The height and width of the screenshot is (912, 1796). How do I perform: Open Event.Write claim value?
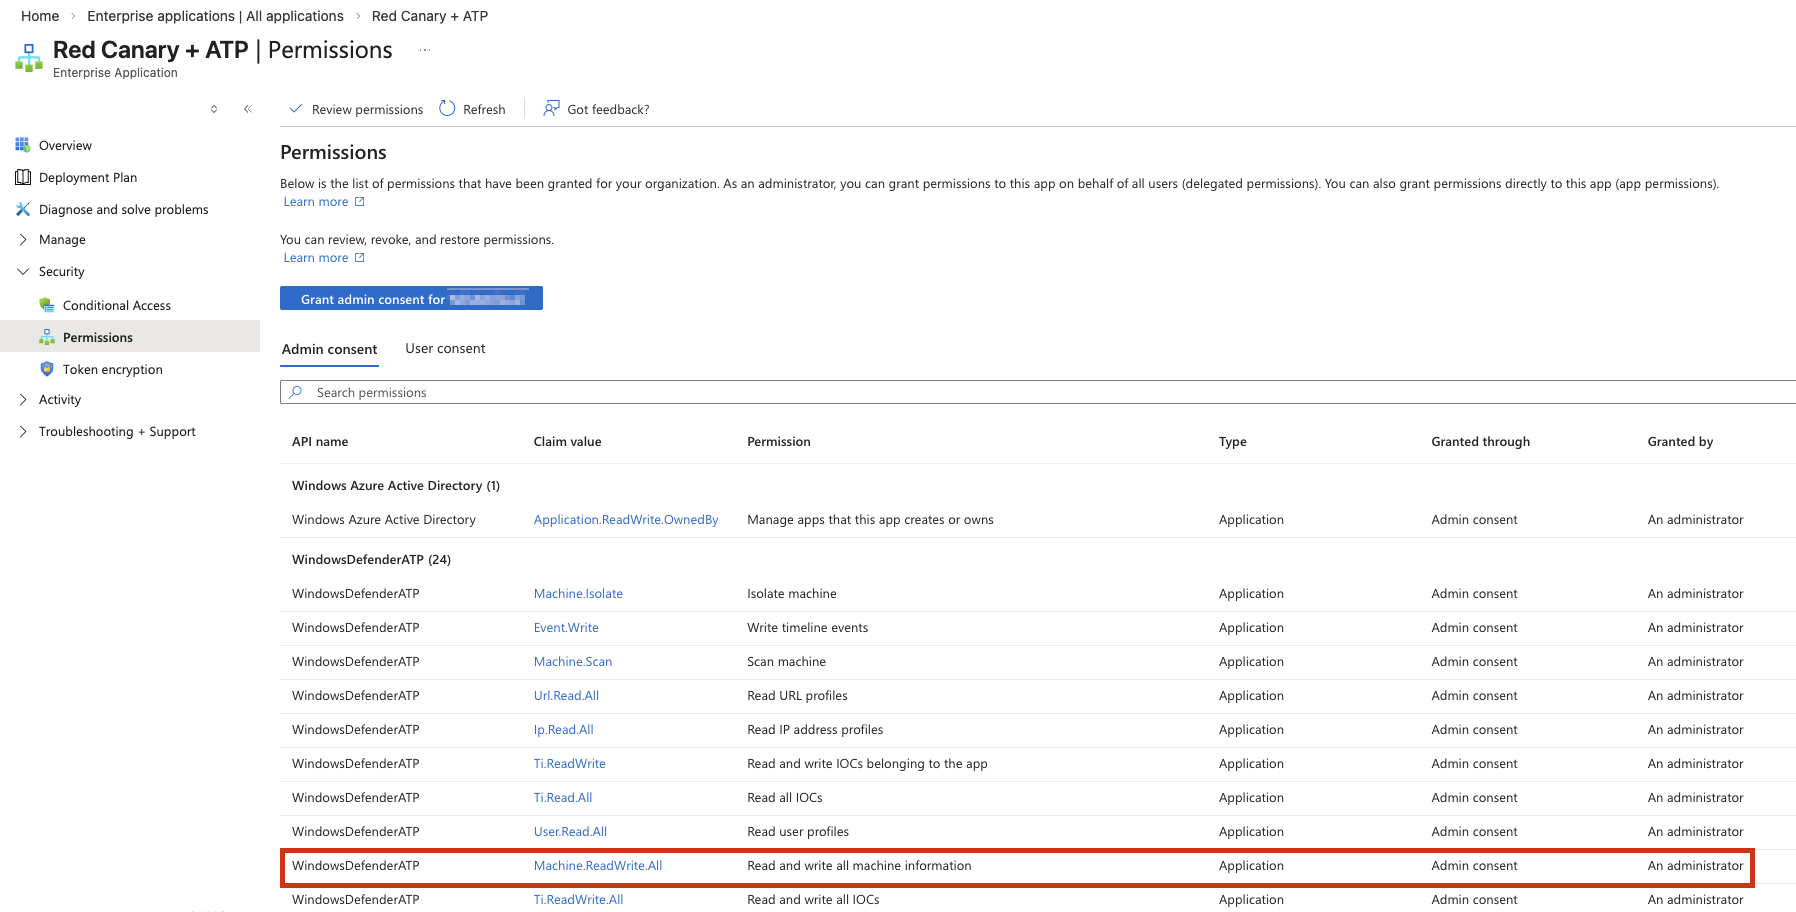point(566,627)
